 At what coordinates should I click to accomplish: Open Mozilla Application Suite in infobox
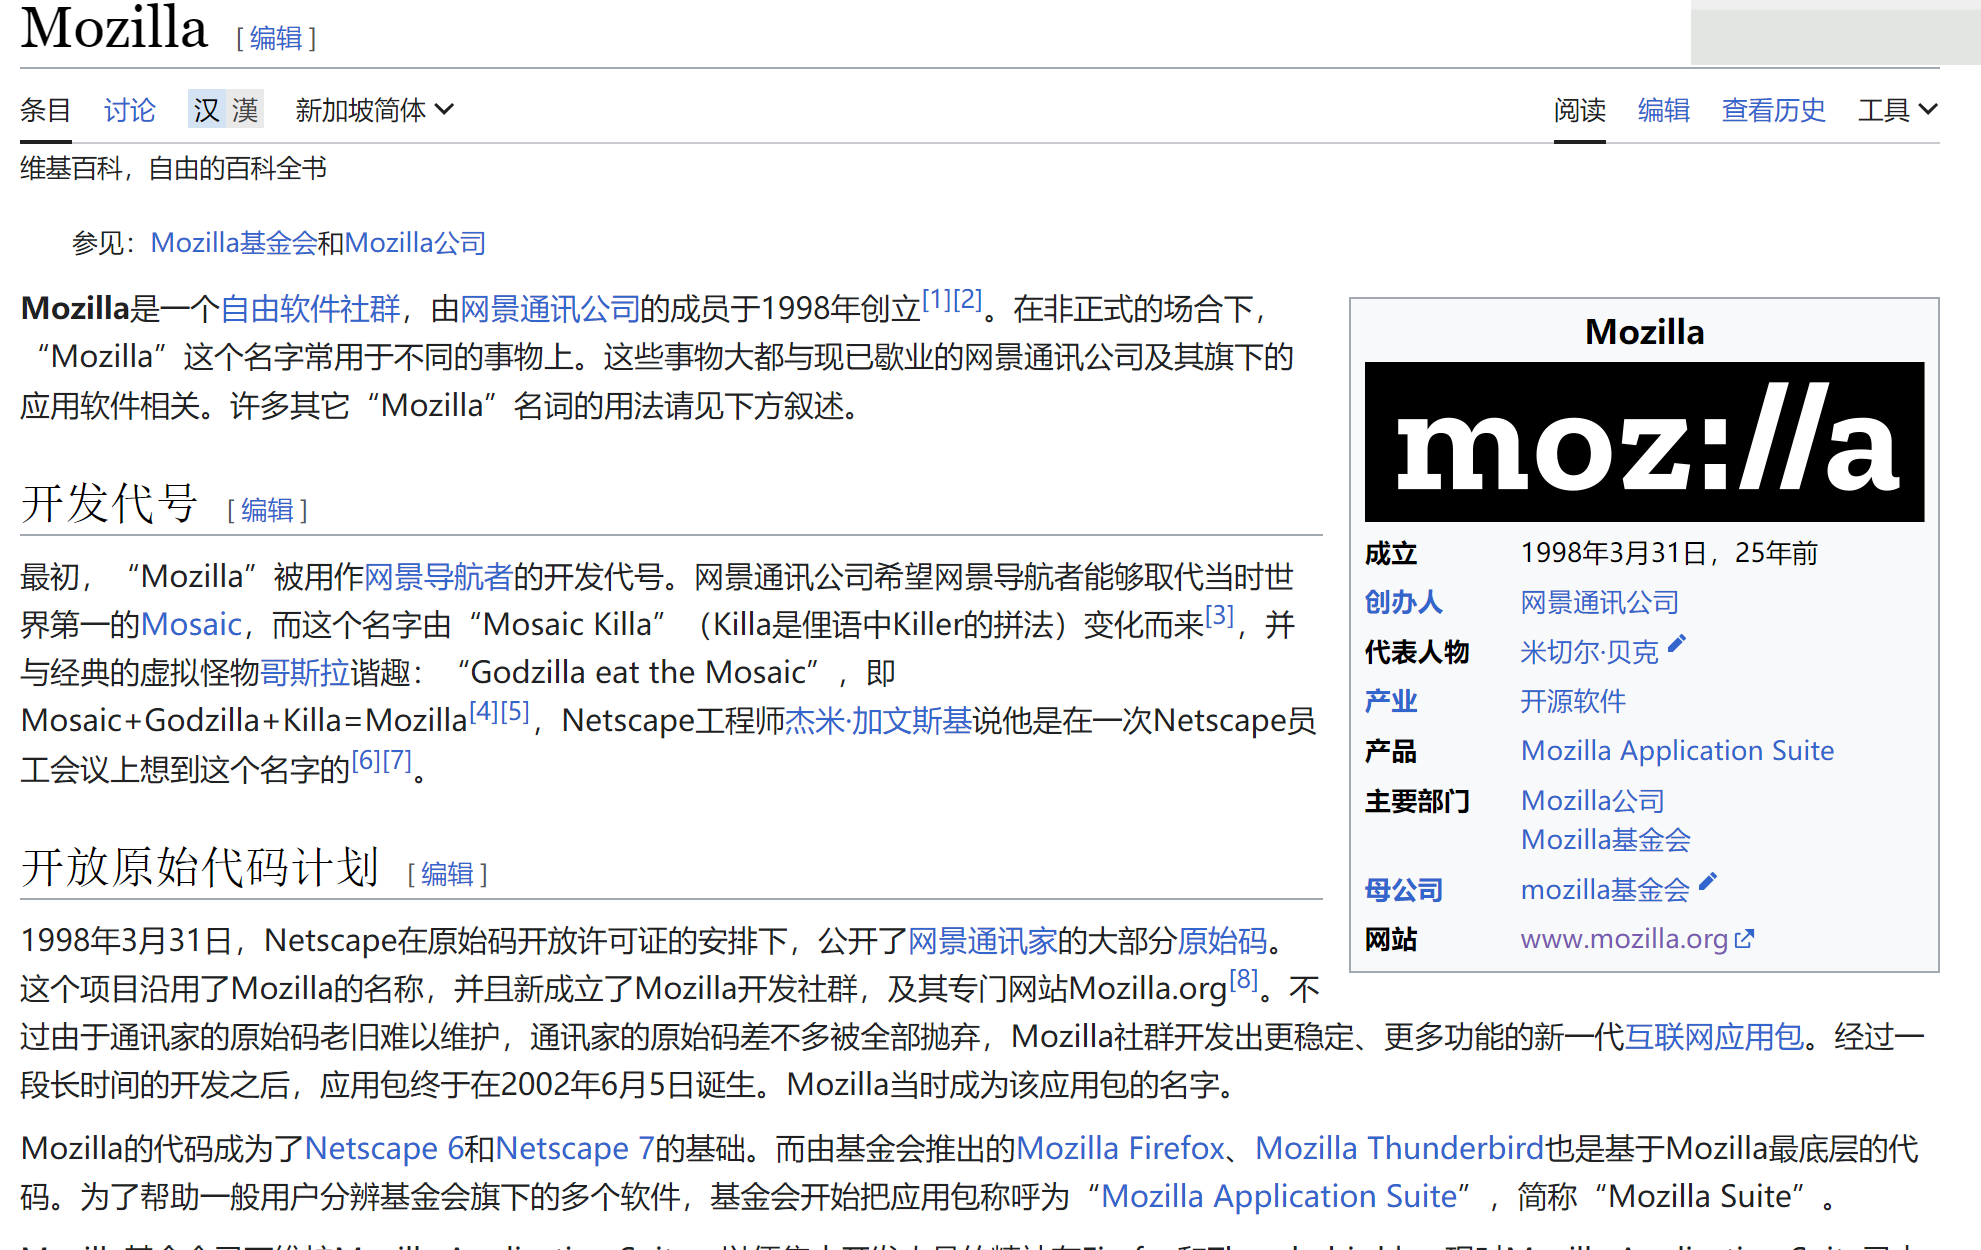click(1677, 751)
